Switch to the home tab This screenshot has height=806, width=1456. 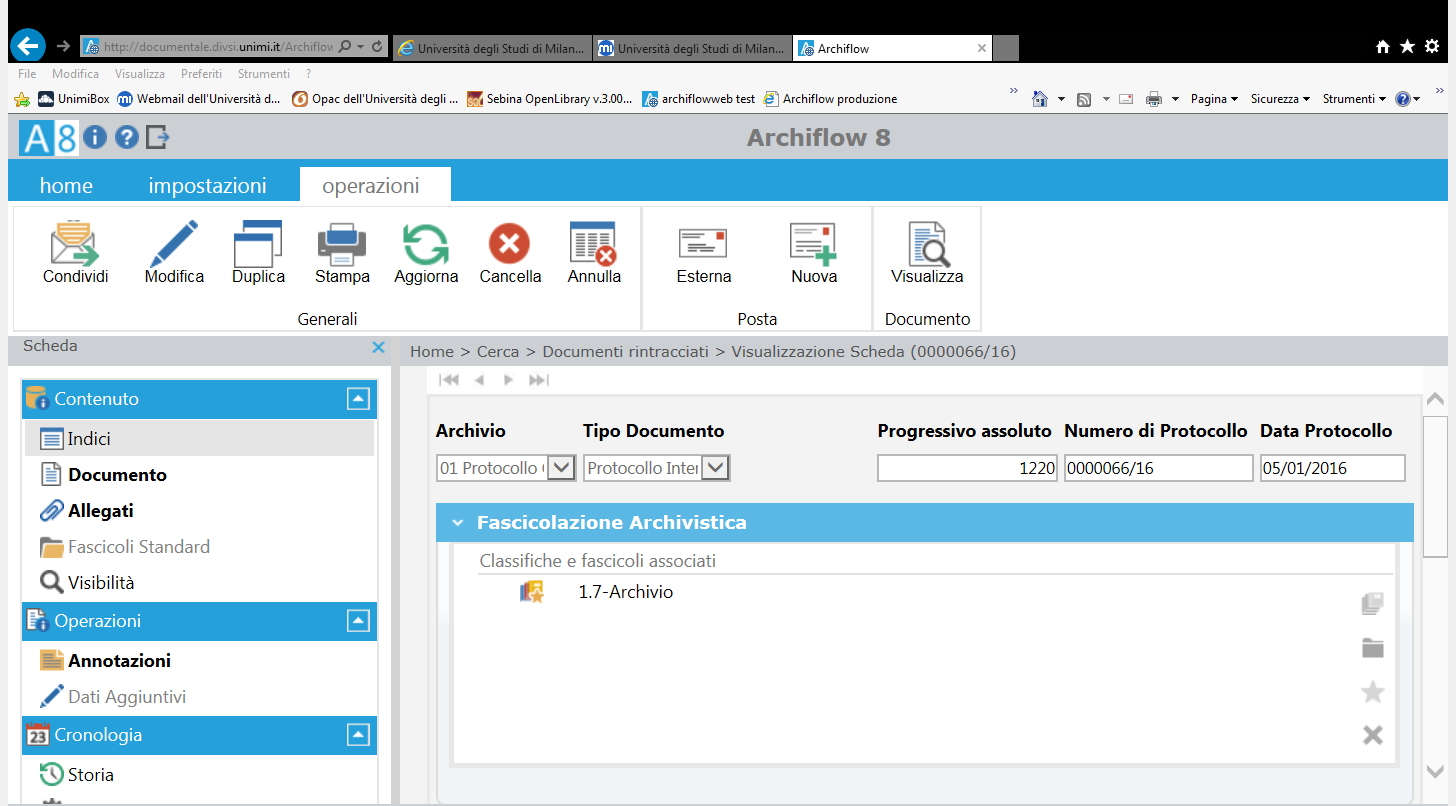(x=66, y=186)
